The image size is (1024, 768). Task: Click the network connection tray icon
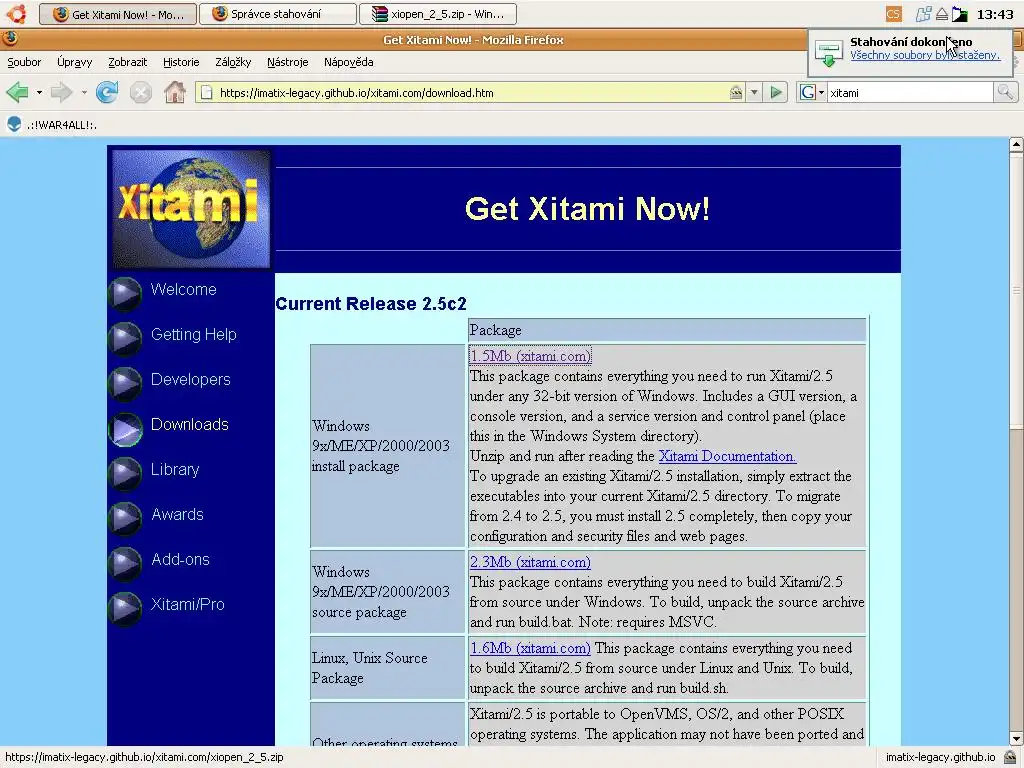[x=923, y=14]
